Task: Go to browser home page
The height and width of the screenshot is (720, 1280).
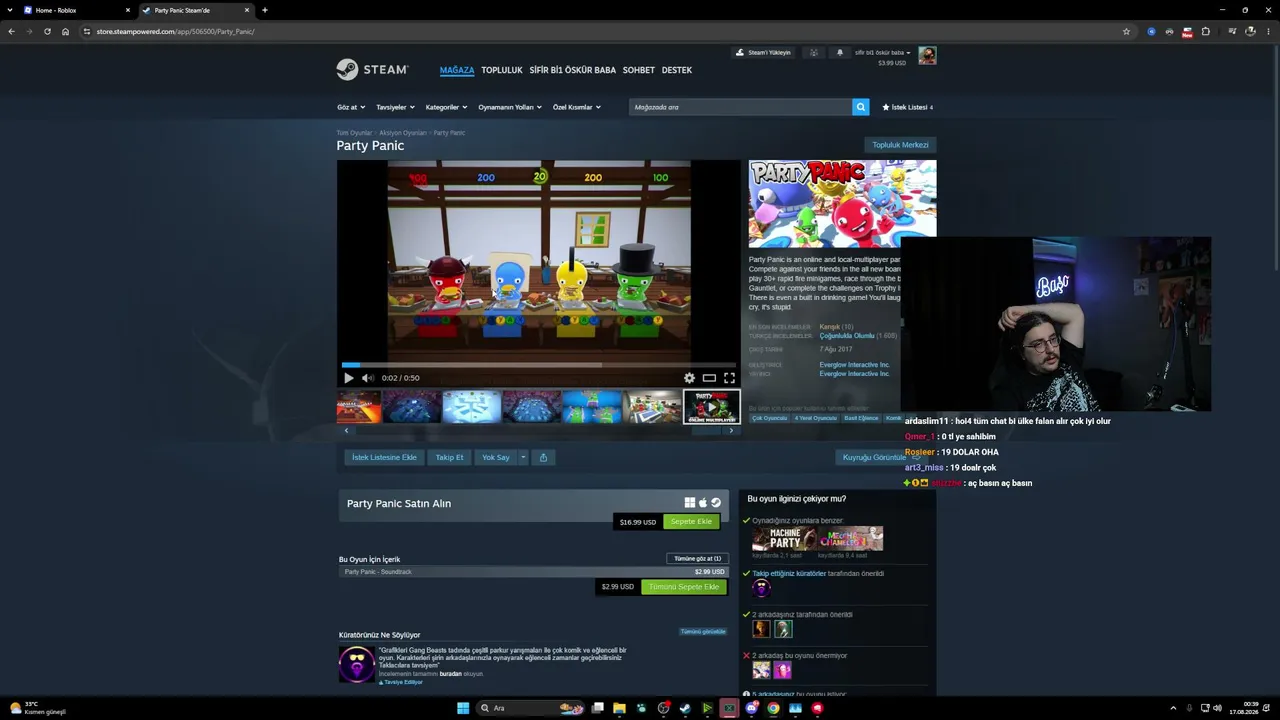Action: click(x=65, y=31)
